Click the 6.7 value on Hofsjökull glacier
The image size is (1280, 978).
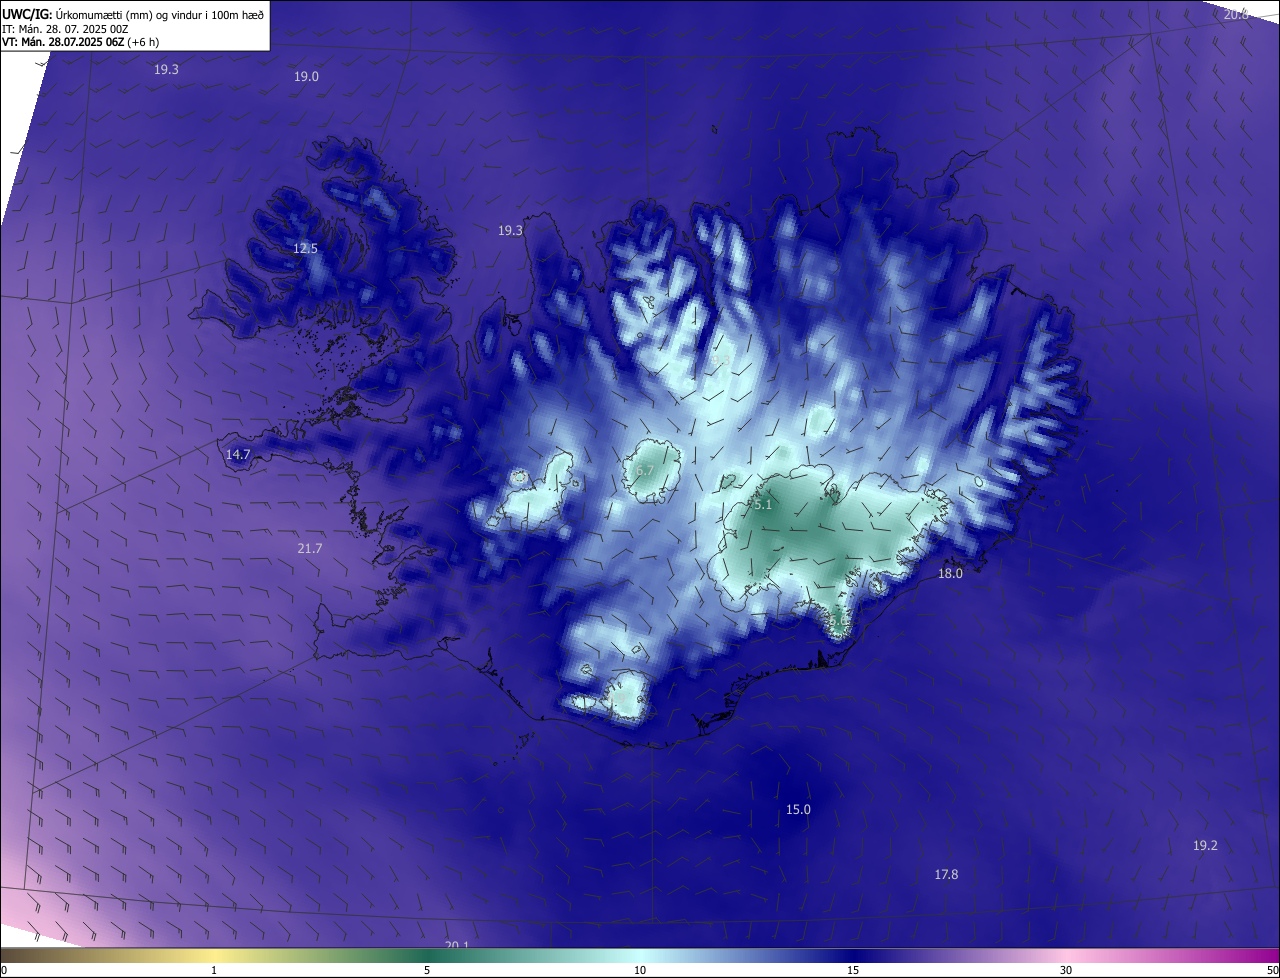(x=645, y=470)
